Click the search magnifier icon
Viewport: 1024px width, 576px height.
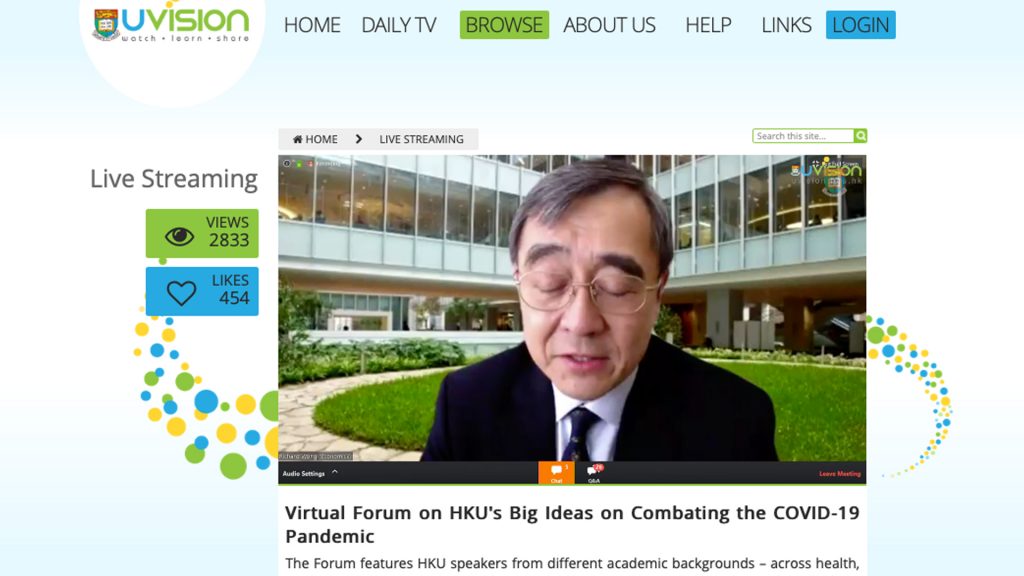(860, 136)
